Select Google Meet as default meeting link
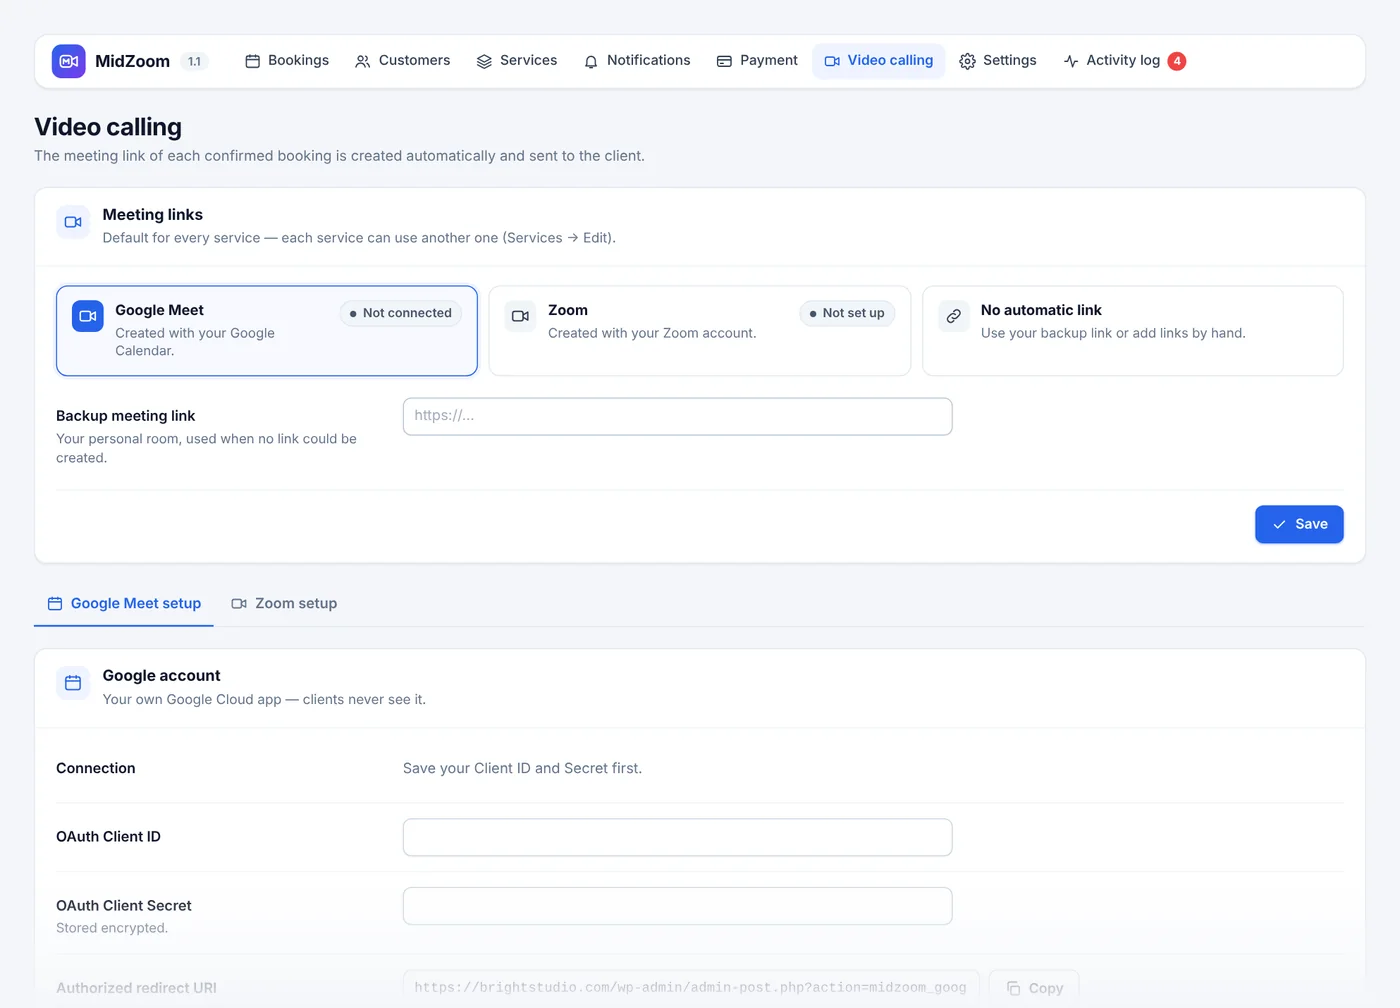Image resolution: width=1400 pixels, height=1008 pixels. pos(267,331)
